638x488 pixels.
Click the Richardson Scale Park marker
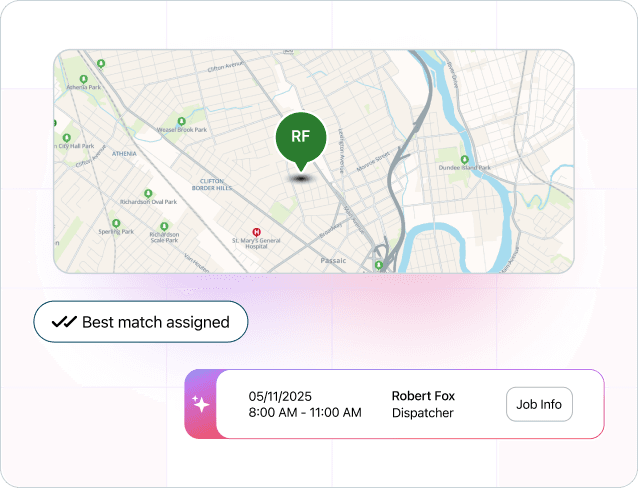pos(162,226)
